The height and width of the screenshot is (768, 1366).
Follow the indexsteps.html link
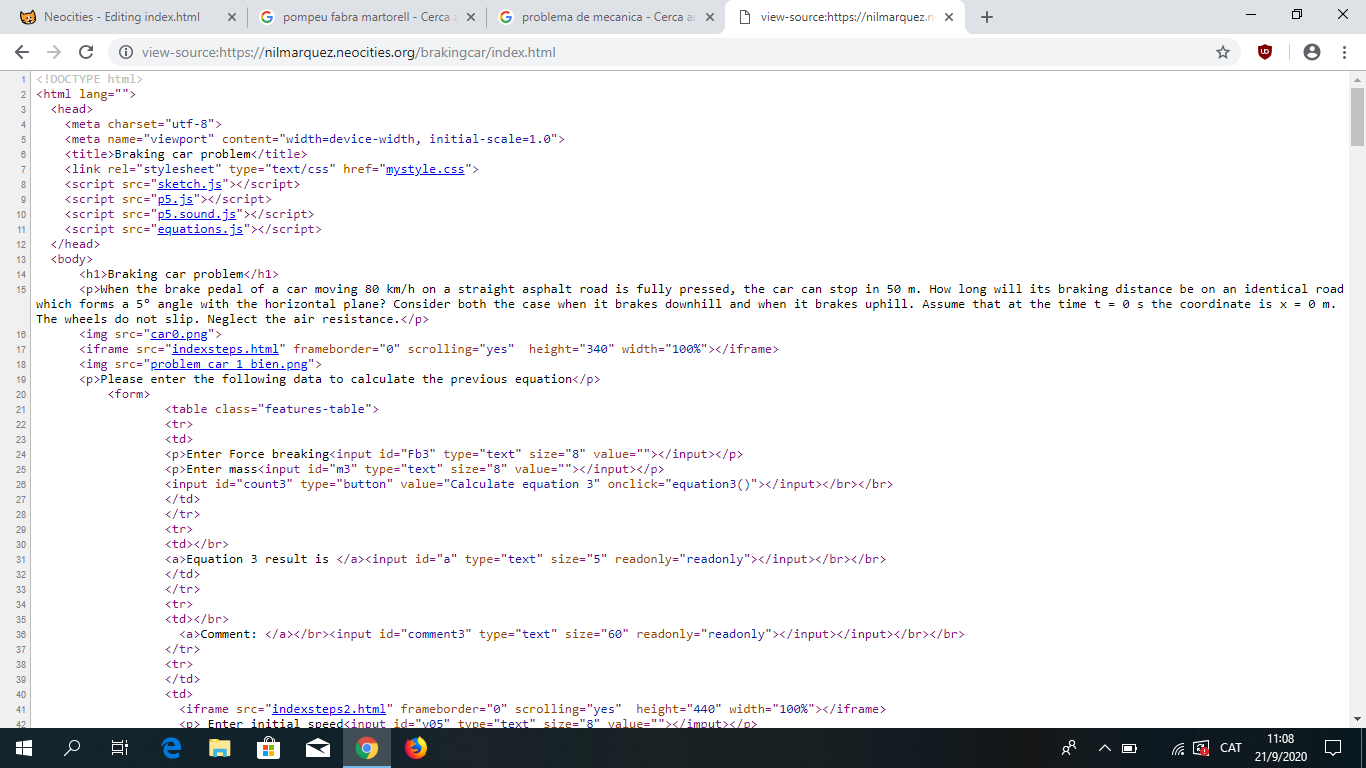click(225, 349)
